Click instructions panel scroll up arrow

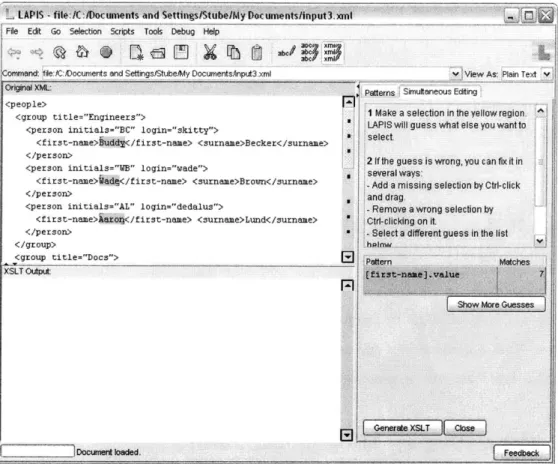point(540,111)
